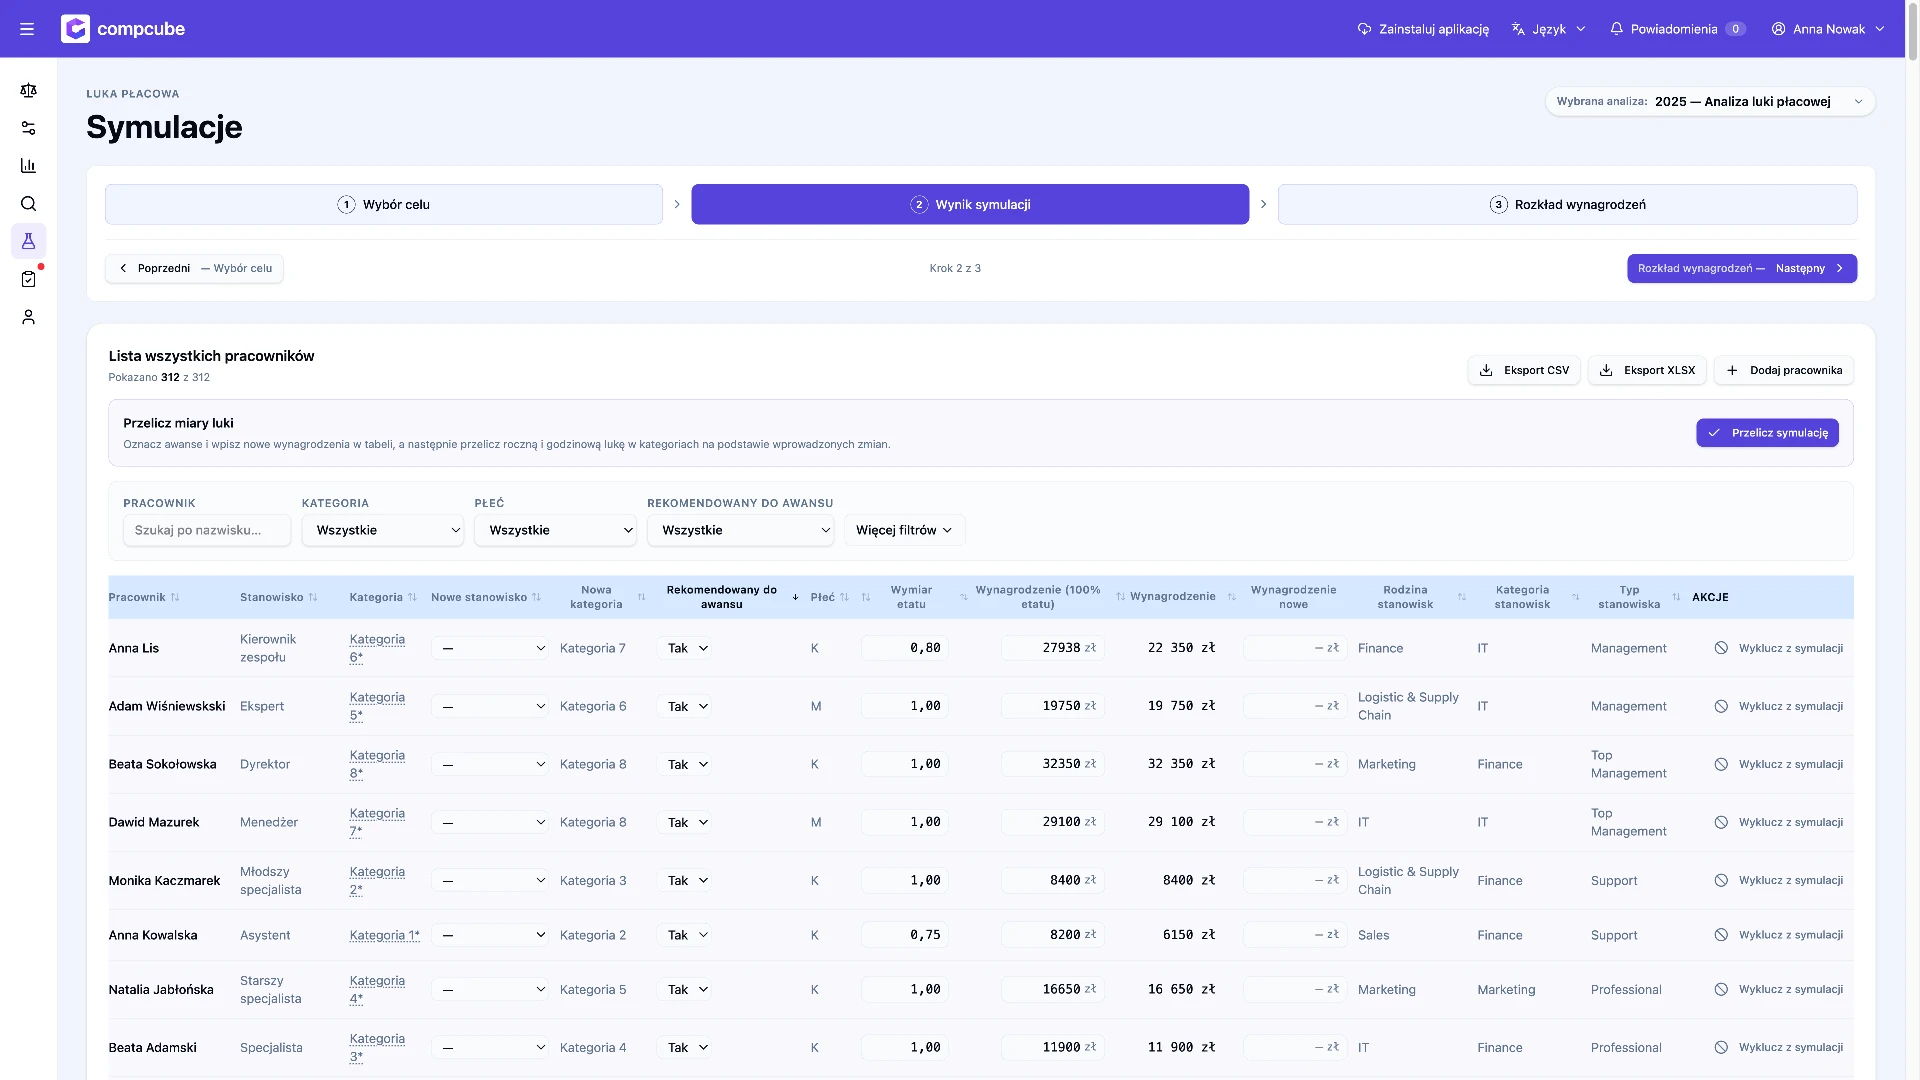Click Wyklucz z symulacji for Monika Kaczmarek
Viewport: 1920px width, 1080px height.
point(1779,880)
